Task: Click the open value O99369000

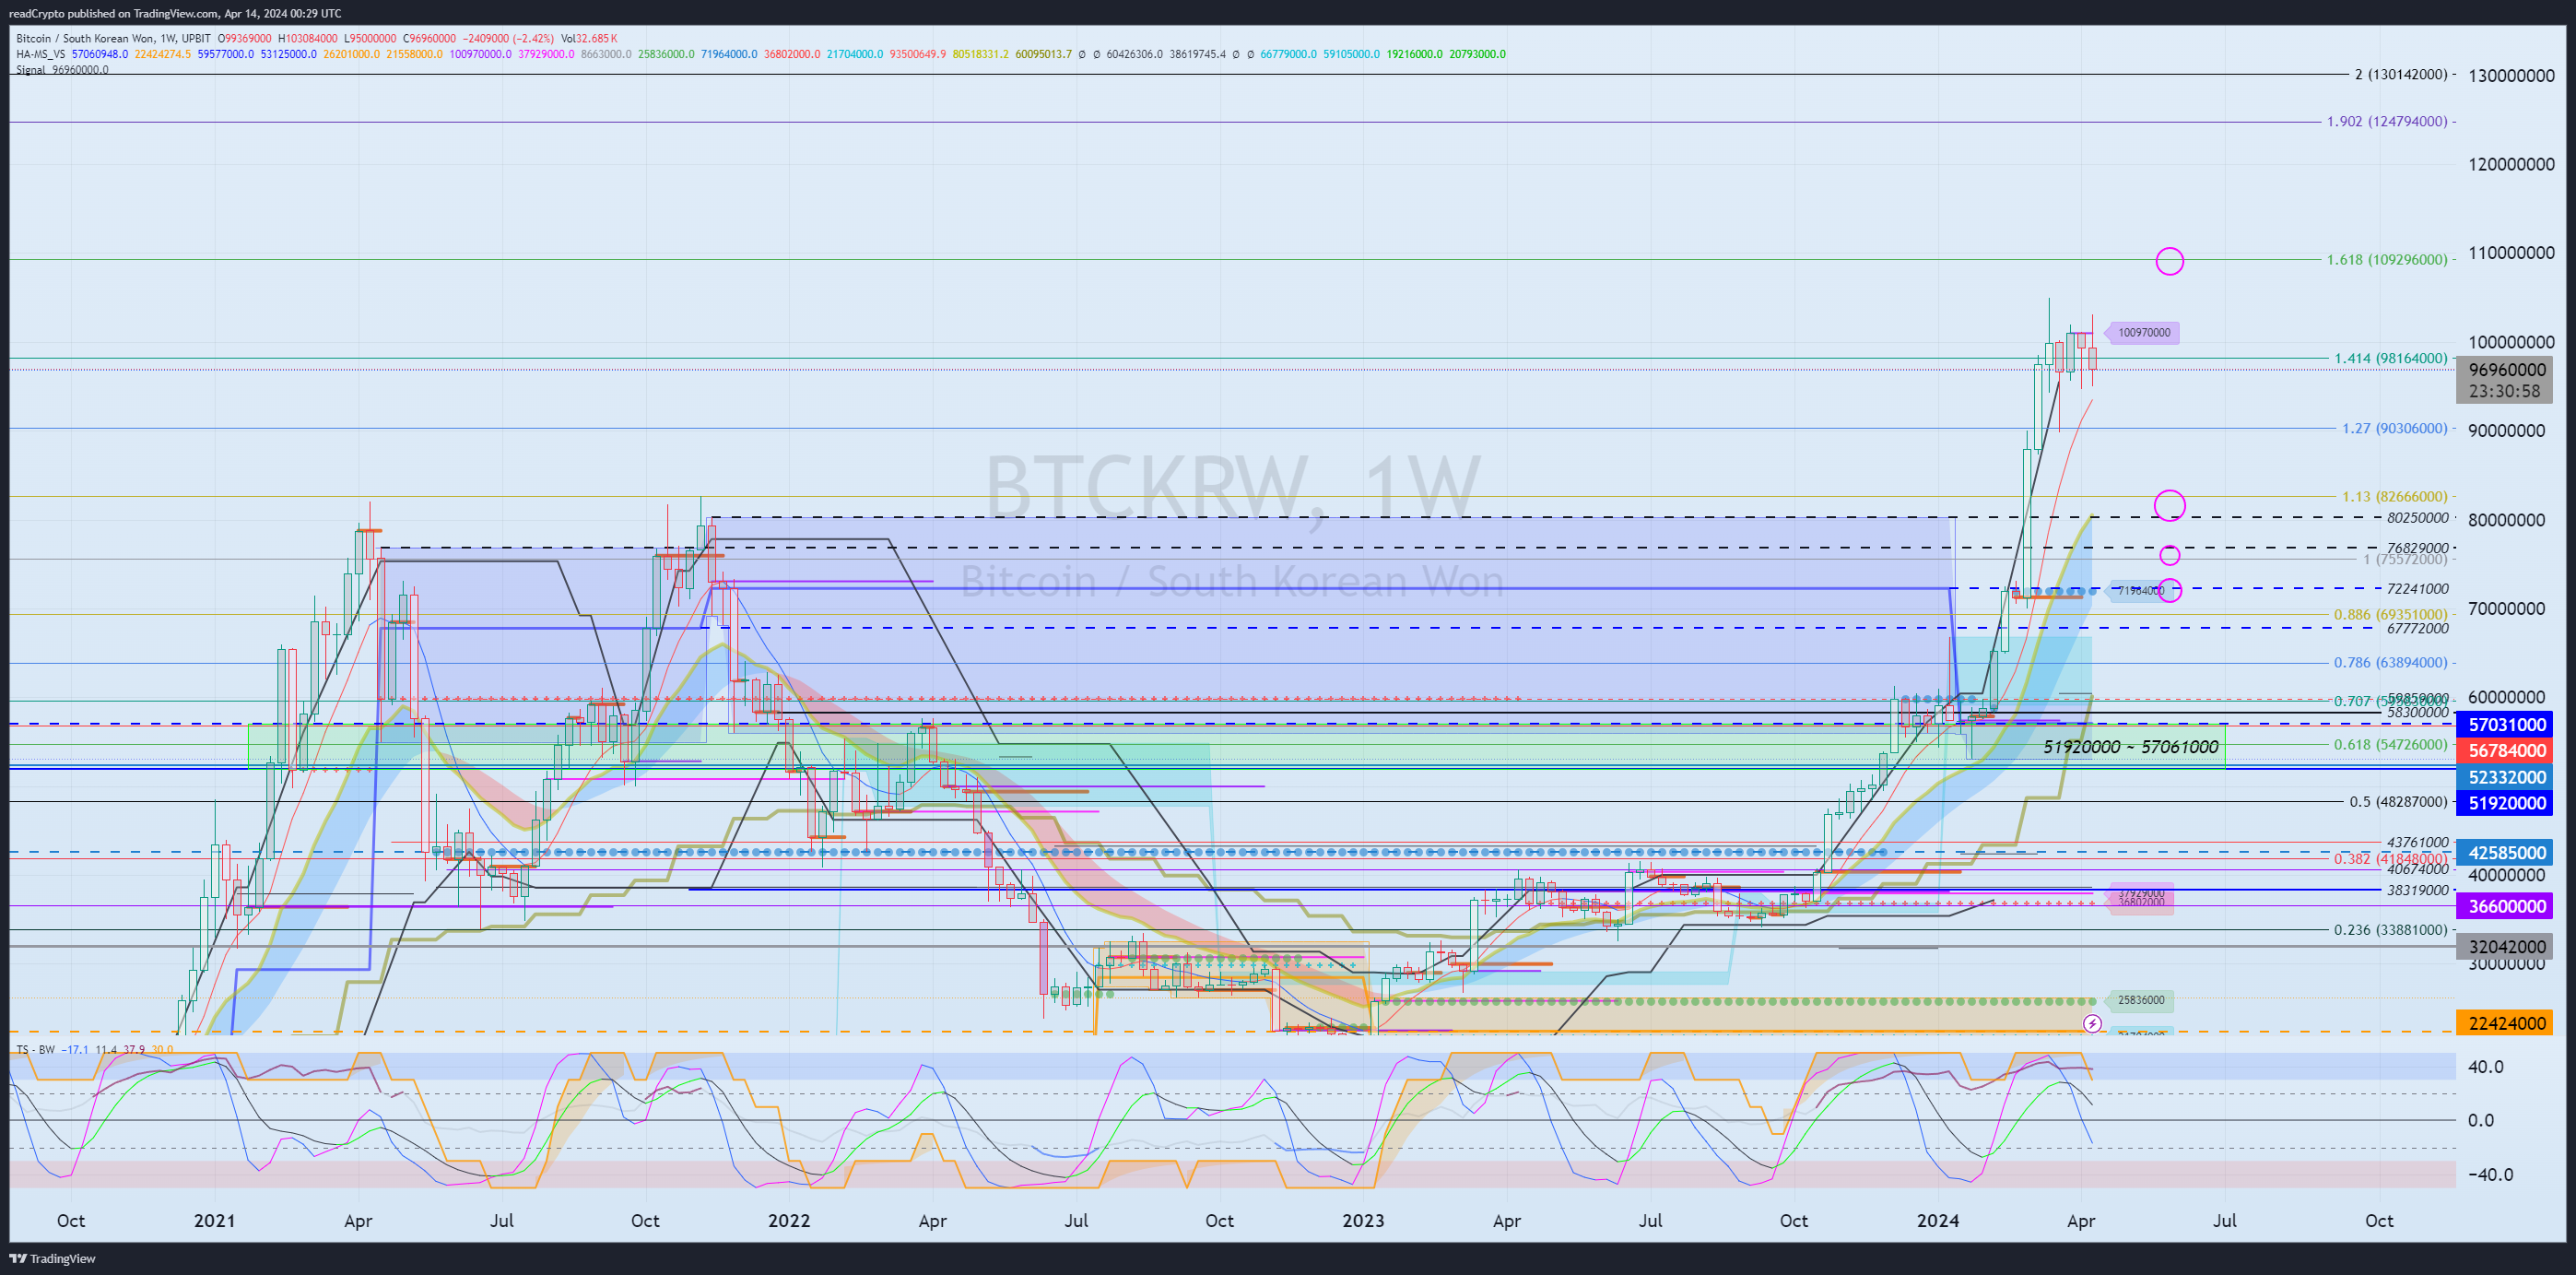Action: coord(245,38)
